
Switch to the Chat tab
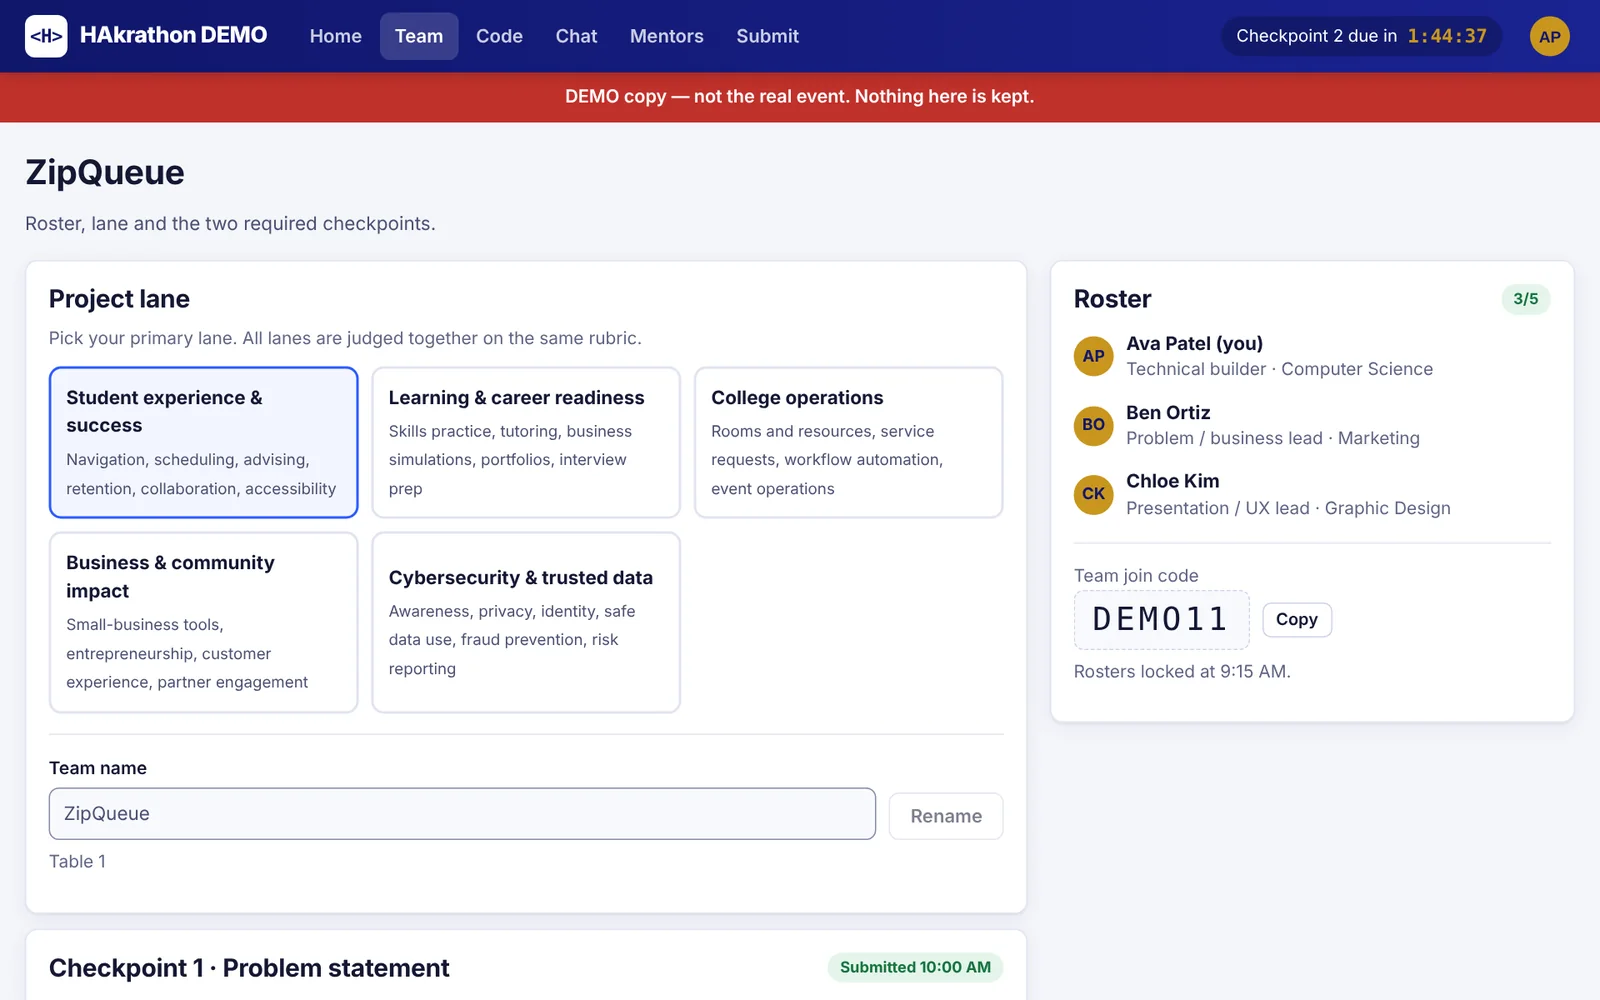pyautogui.click(x=576, y=36)
